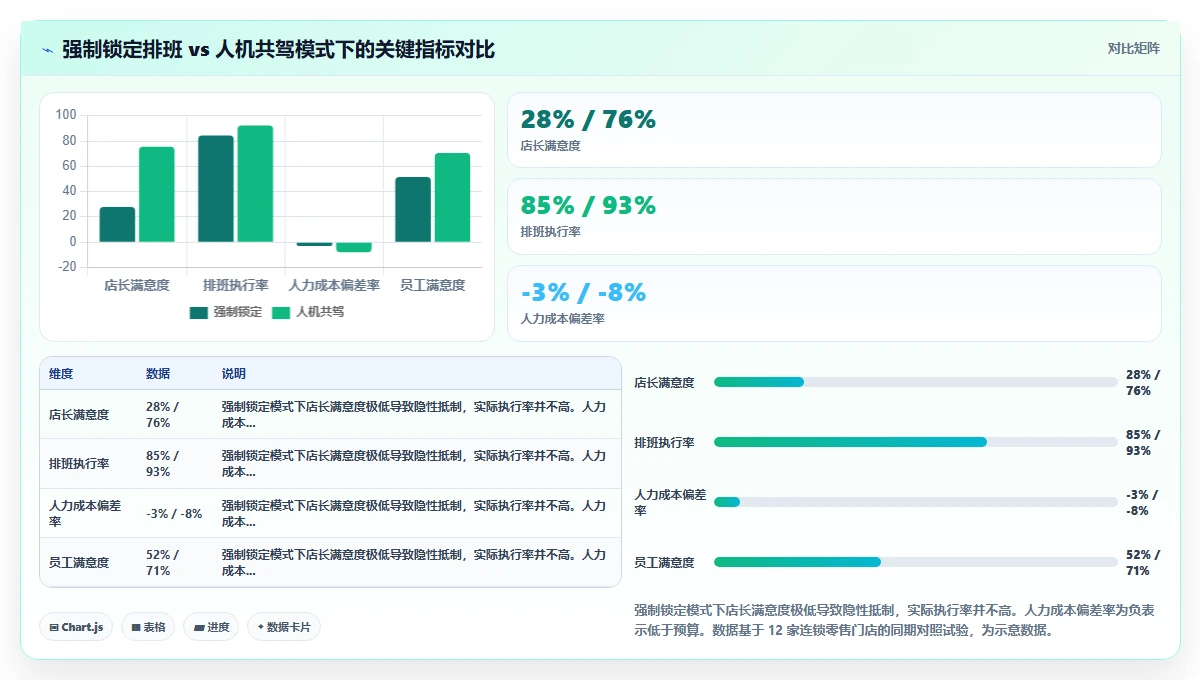The width and height of the screenshot is (1201, 680).
Task: Toggle the 强制锁定 legend swatch in the chart
Action: click(198, 312)
